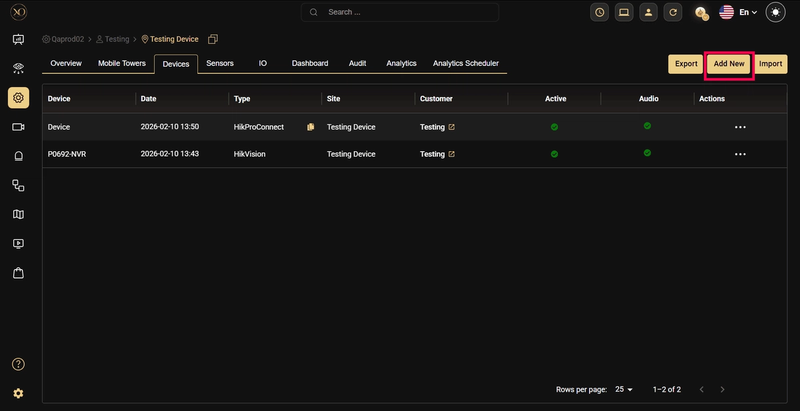The width and height of the screenshot is (800, 411).
Task: Select the P0692-NVR device name
Action: [67, 154]
